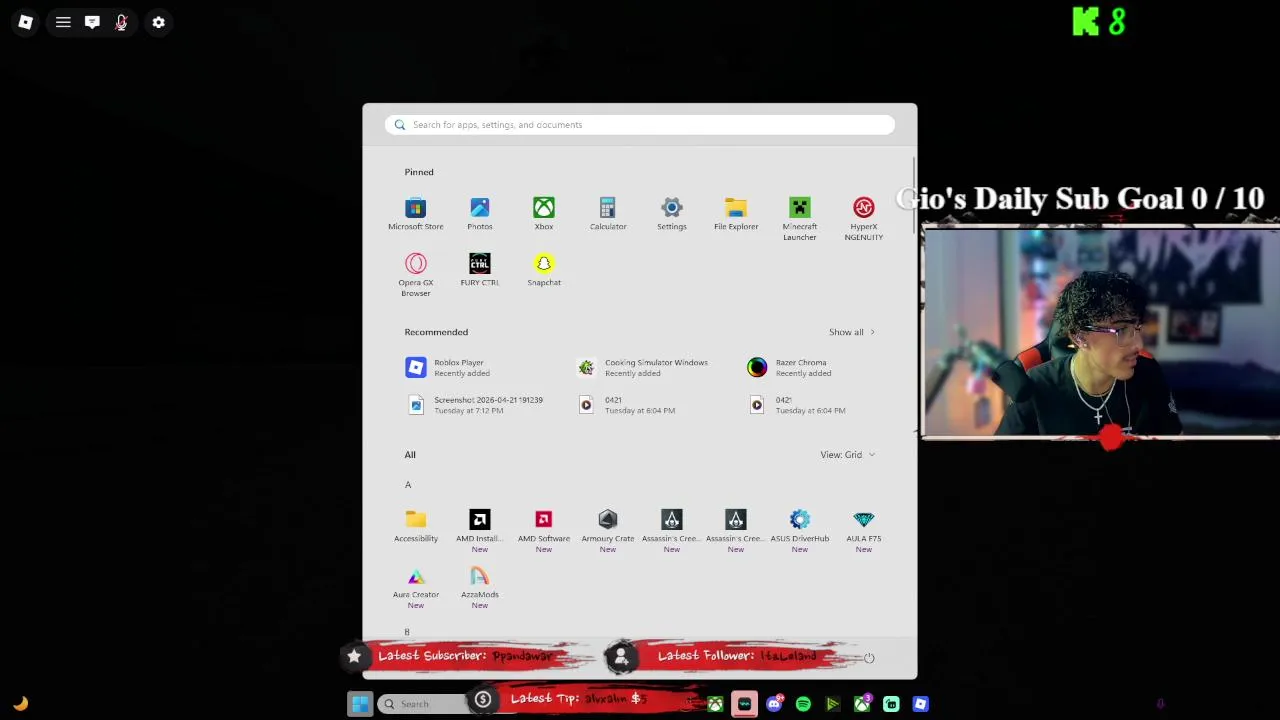Open the pinned Photos app
The width and height of the screenshot is (1280, 720).
tap(480, 214)
